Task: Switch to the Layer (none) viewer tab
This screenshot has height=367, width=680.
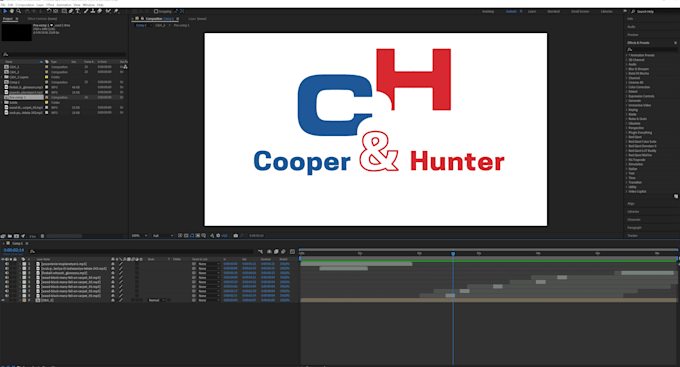Action: [197, 19]
